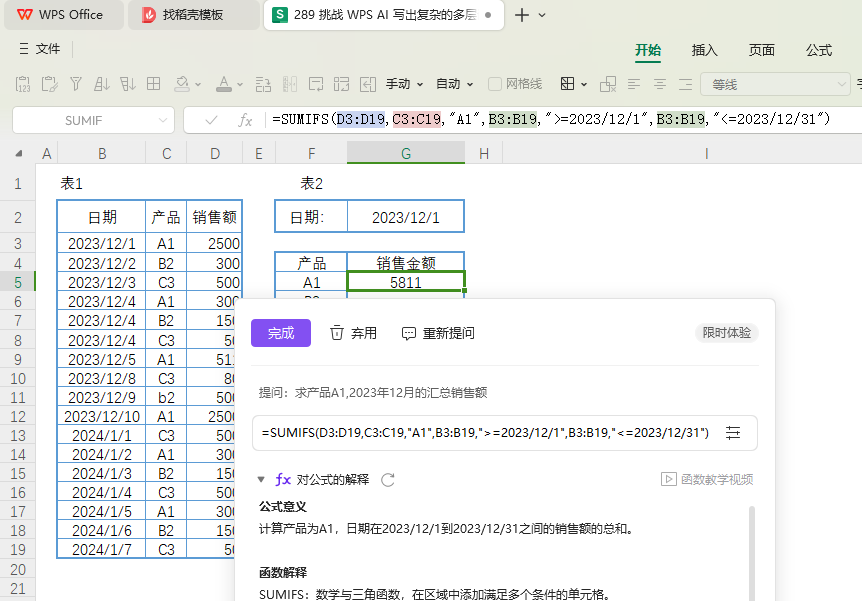Click the align left icon
The width and height of the screenshot is (862, 601).
click(x=634, y=84)
